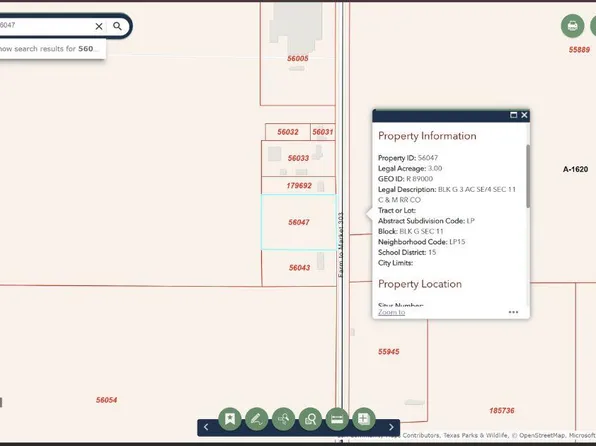Viewport: 596px width, 446px height.
Task: Select parcel 56054 on the map
Action: (x=106, y=400)
